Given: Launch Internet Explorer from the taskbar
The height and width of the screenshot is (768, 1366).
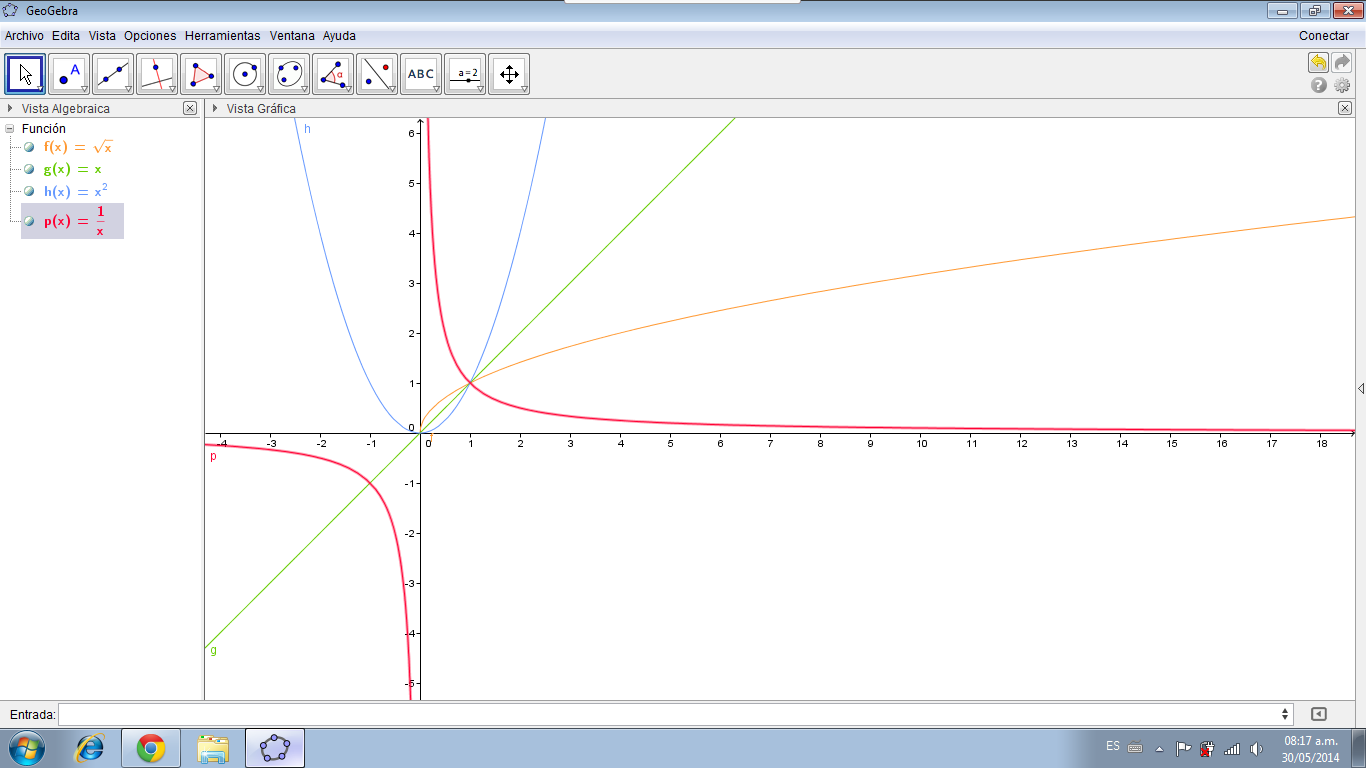Looking at the screenshot, I should 90,748.
